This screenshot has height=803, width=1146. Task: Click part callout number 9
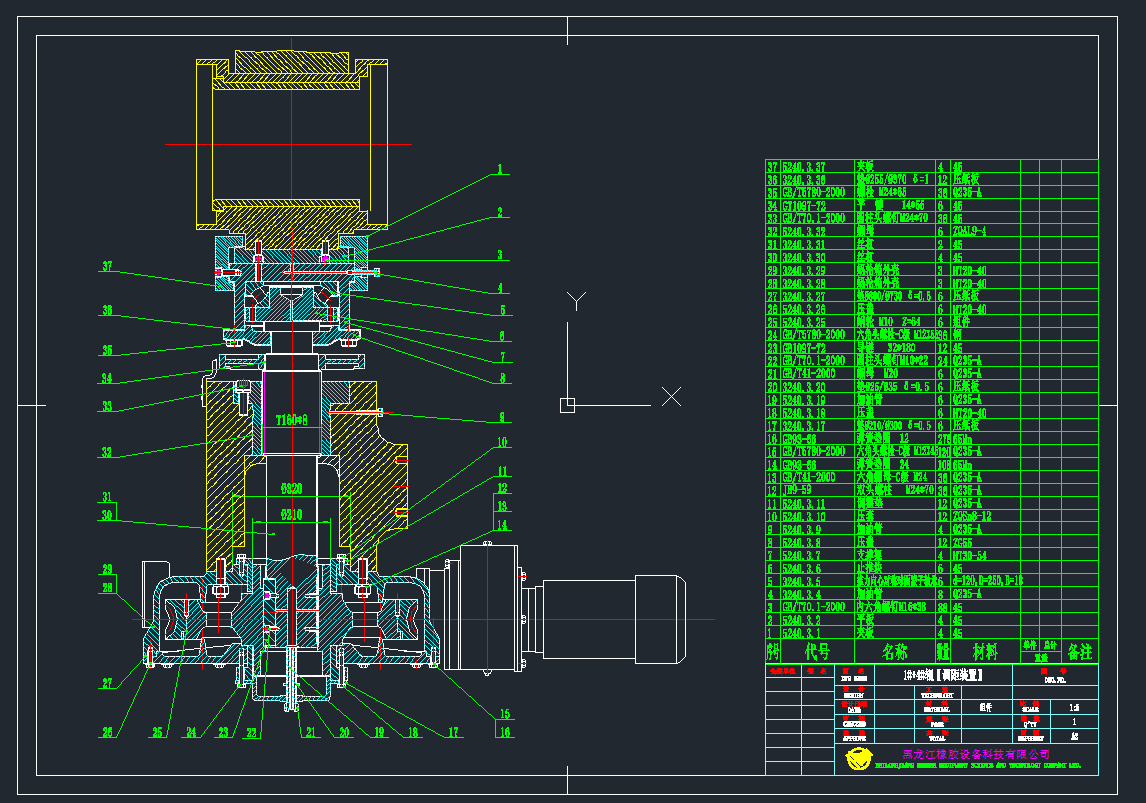click(x=502, y=417)
